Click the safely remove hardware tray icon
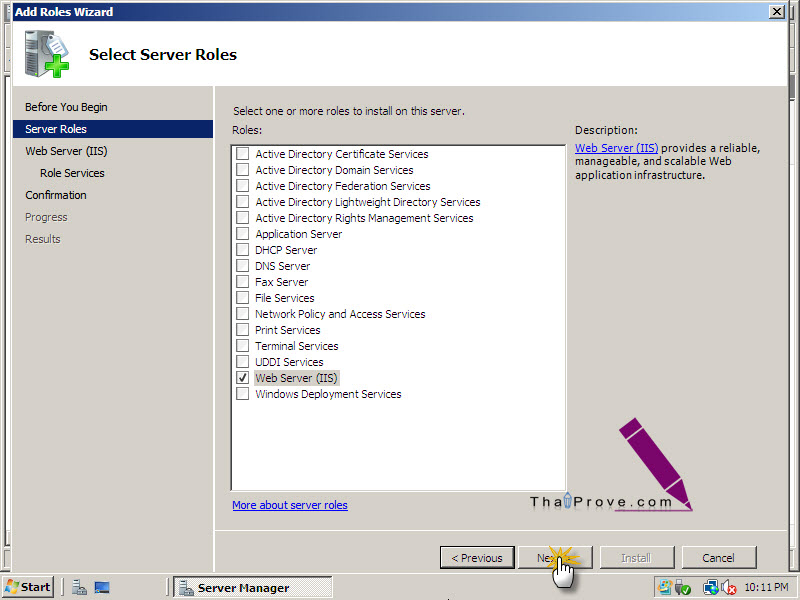Screen dimensions: 800x600 coord(683,587)
